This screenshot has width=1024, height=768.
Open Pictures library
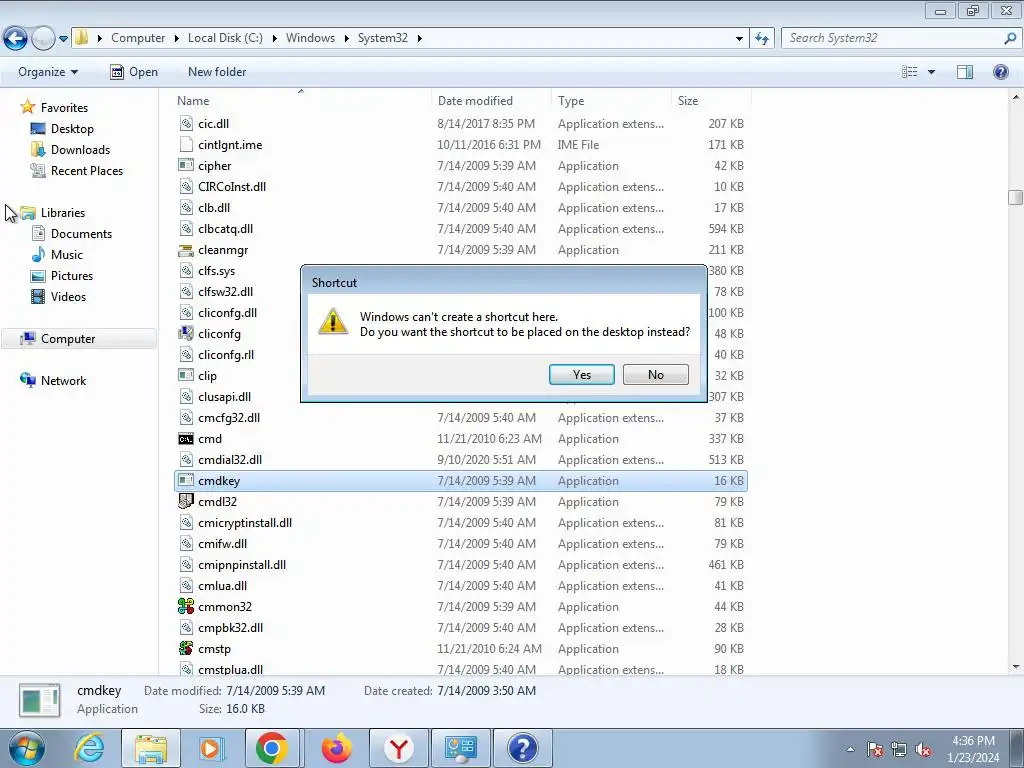pos(72,276)
